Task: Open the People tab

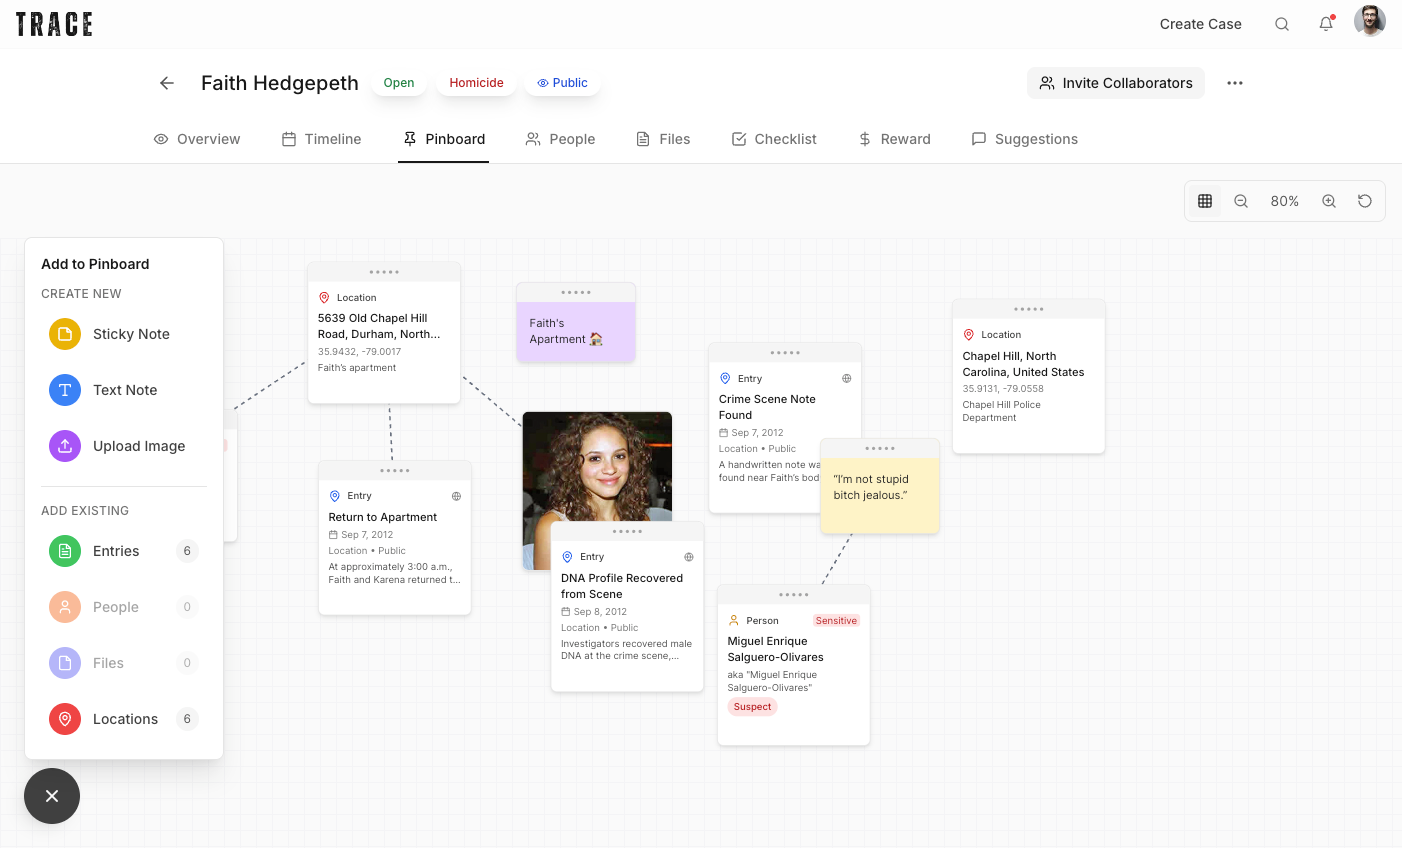Action: pyautogui.click(x=560, y=139)
